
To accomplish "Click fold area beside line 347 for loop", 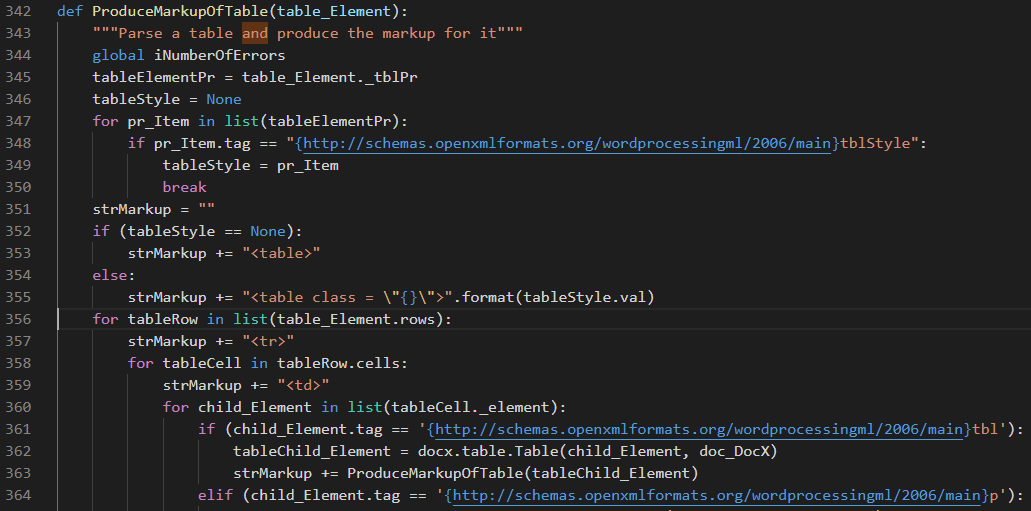I will point(48,121).
